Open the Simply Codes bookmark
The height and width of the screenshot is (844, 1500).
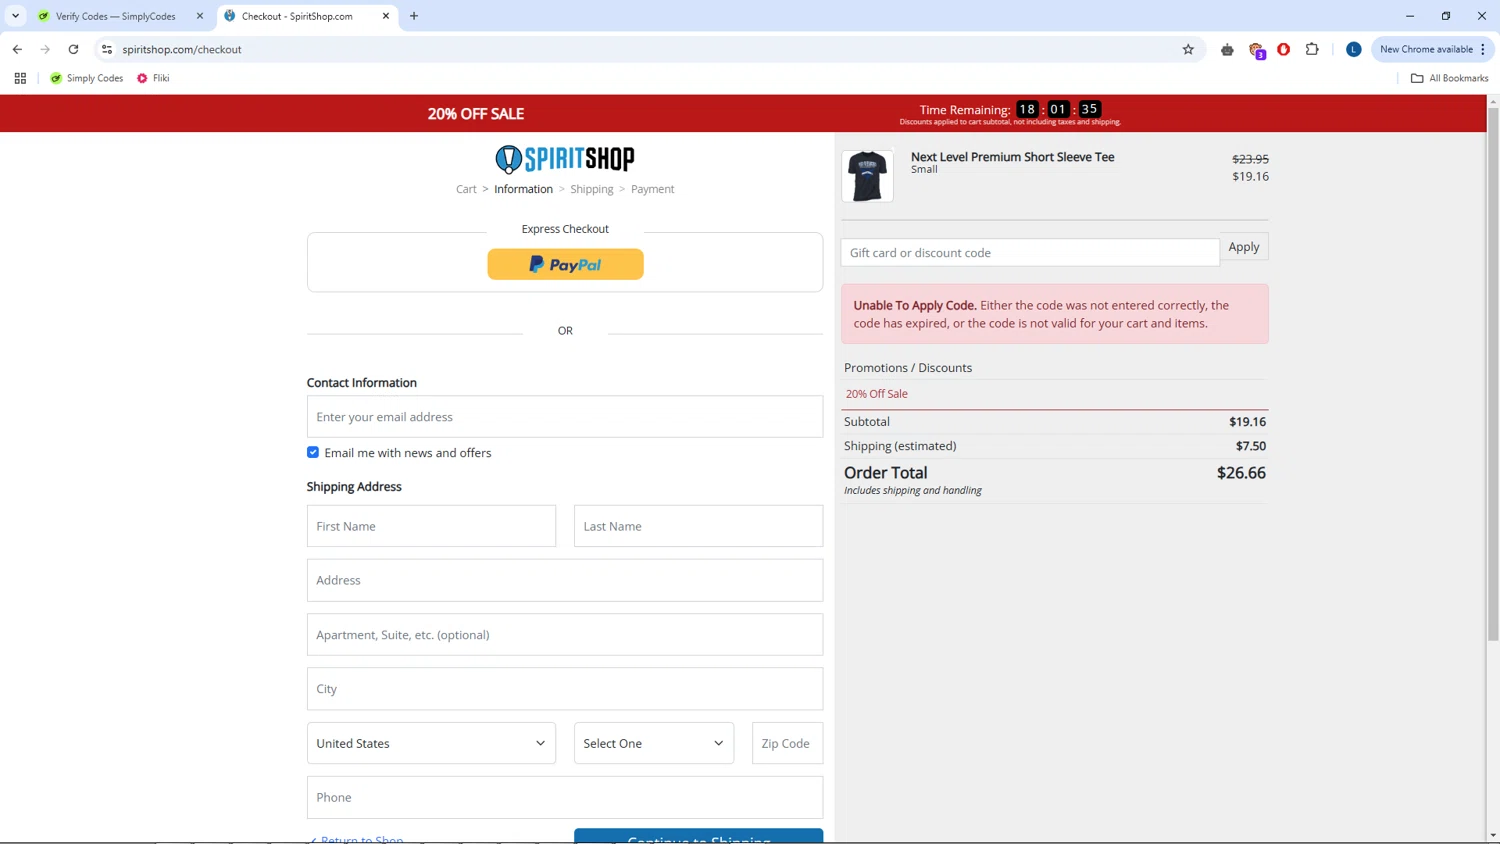86,78
